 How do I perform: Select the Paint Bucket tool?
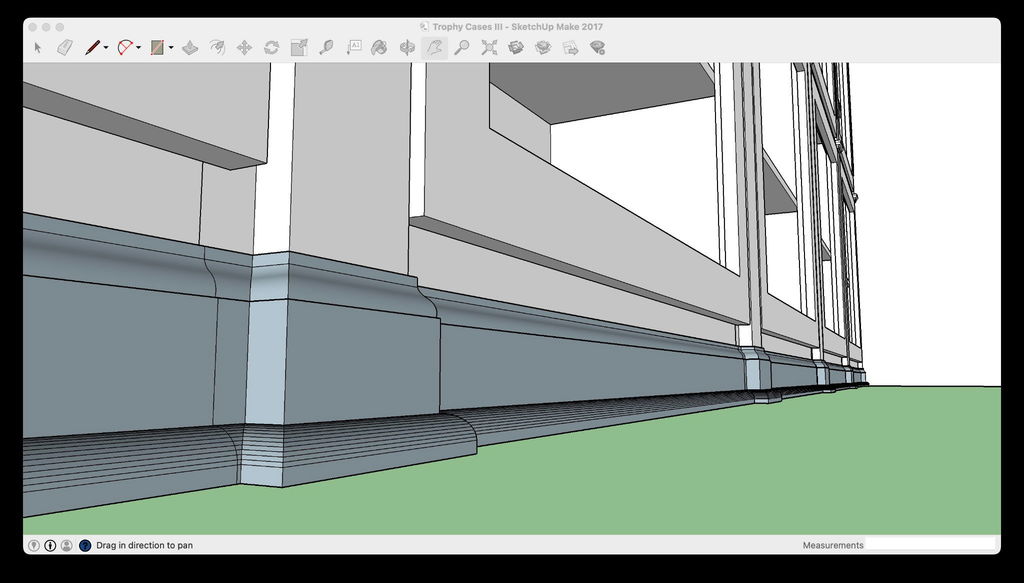pos(380,47)
